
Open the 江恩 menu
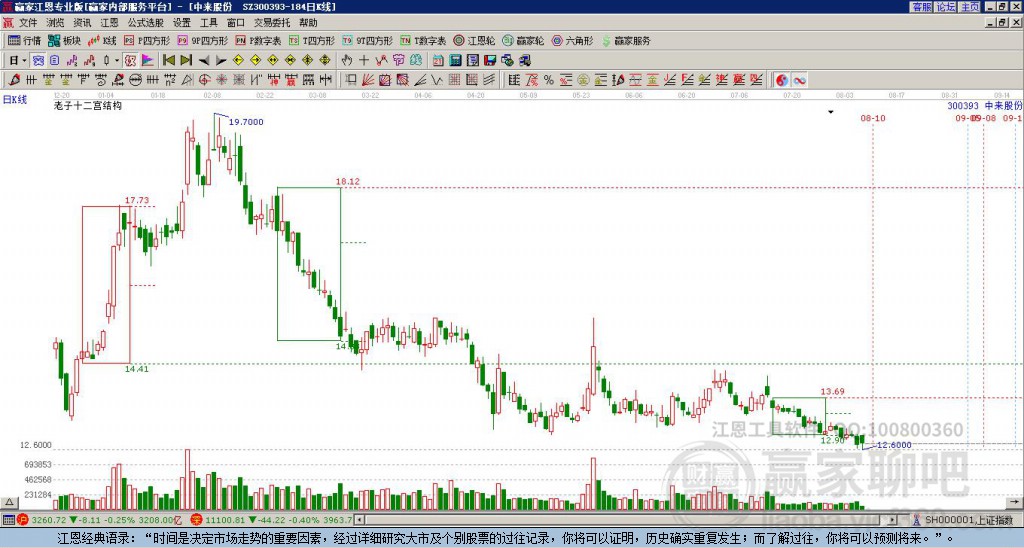click(x=109, y=23)
